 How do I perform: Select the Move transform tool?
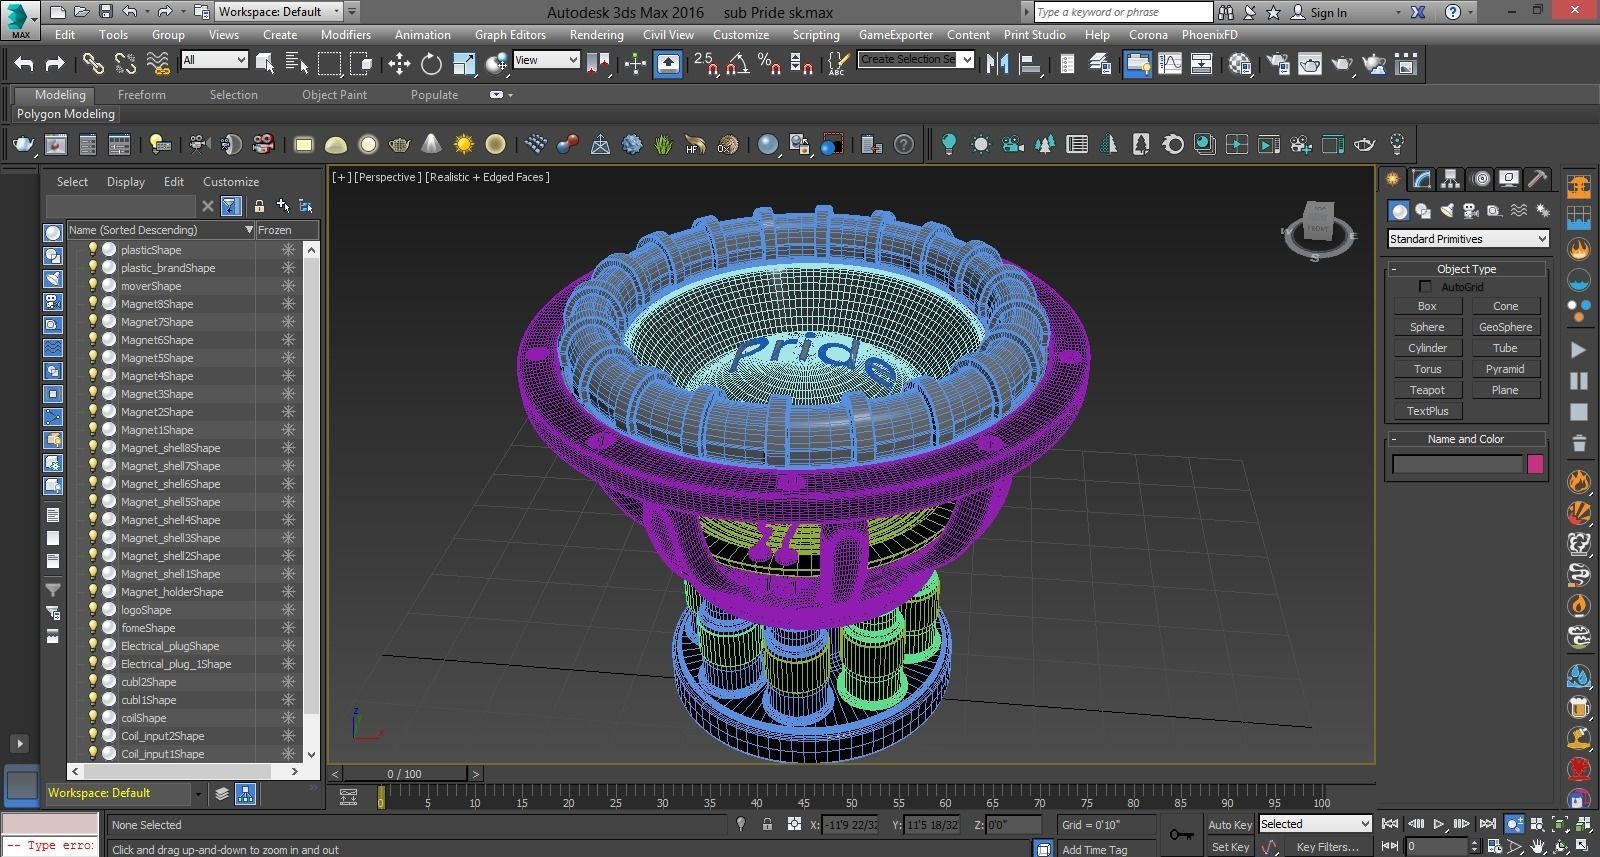[399, 65]
